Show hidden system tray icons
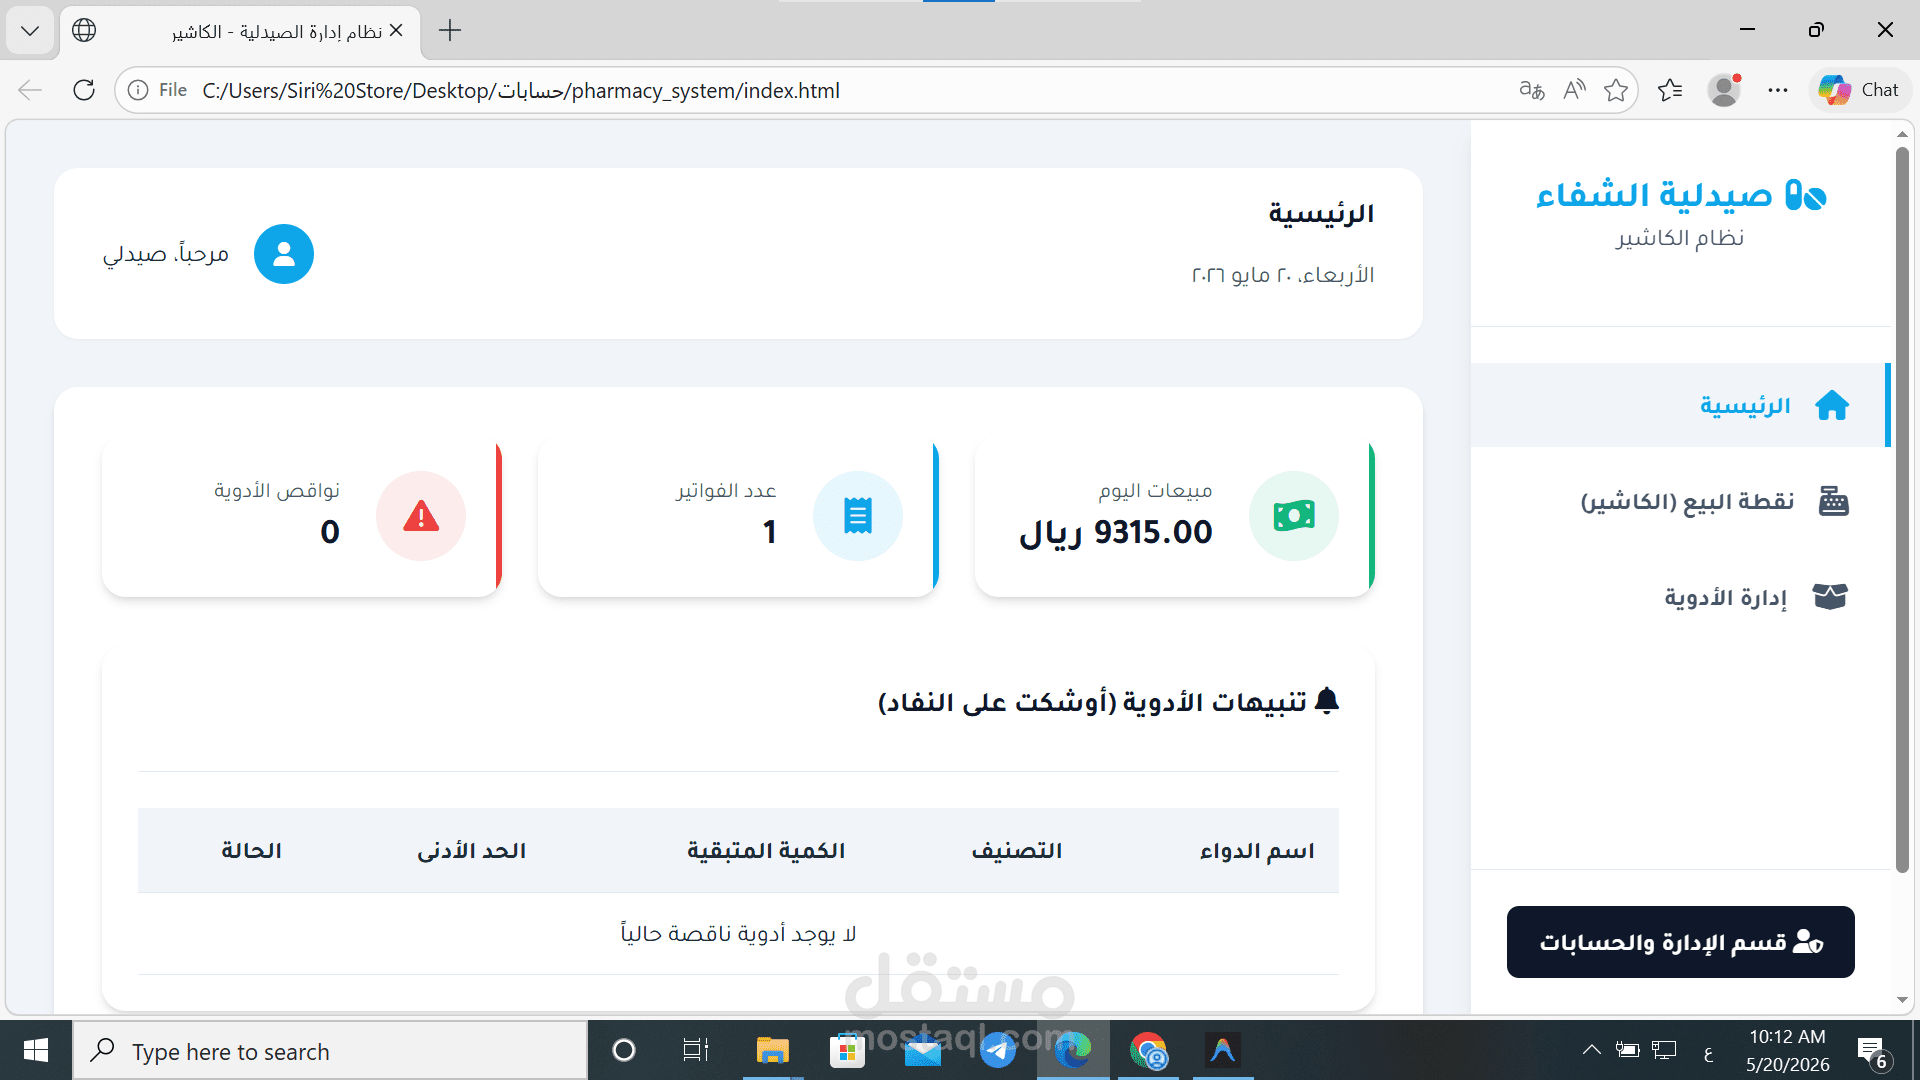The width and height of the screenshot is (1920, 1080). (1591, 1050)
